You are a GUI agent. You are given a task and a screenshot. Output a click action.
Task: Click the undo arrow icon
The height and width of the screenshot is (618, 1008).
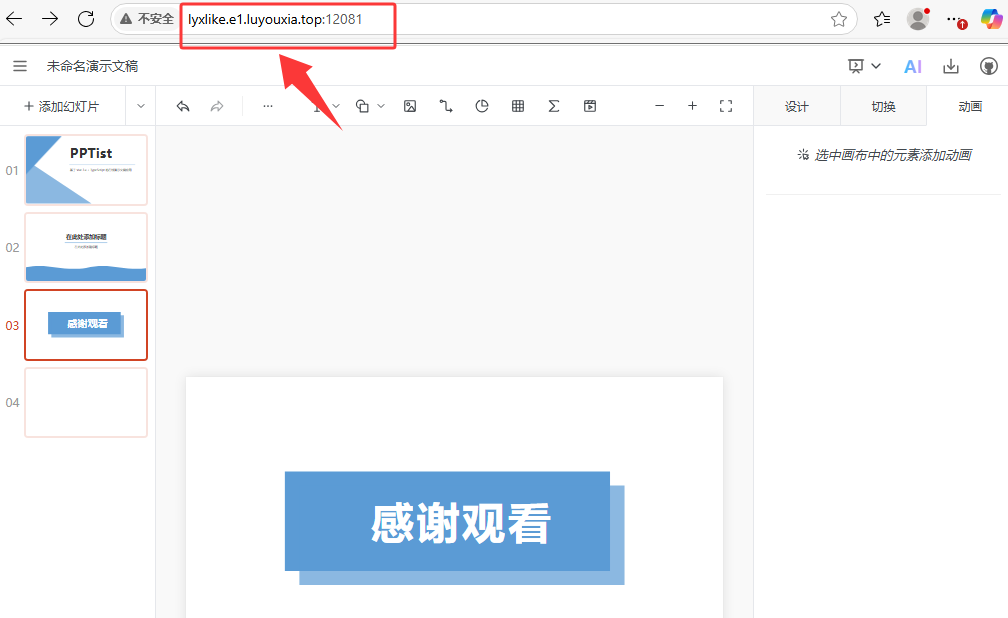[x=183, y=105]
